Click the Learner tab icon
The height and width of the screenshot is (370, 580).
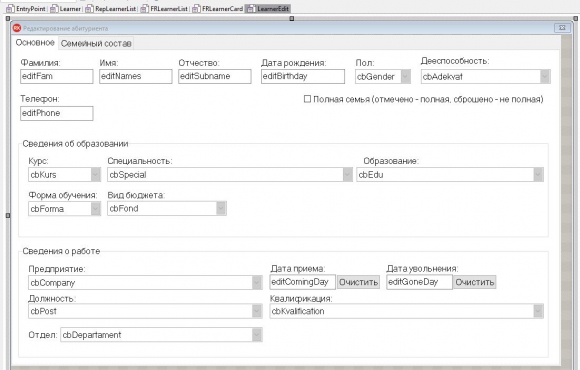click(x=54, y=9)
